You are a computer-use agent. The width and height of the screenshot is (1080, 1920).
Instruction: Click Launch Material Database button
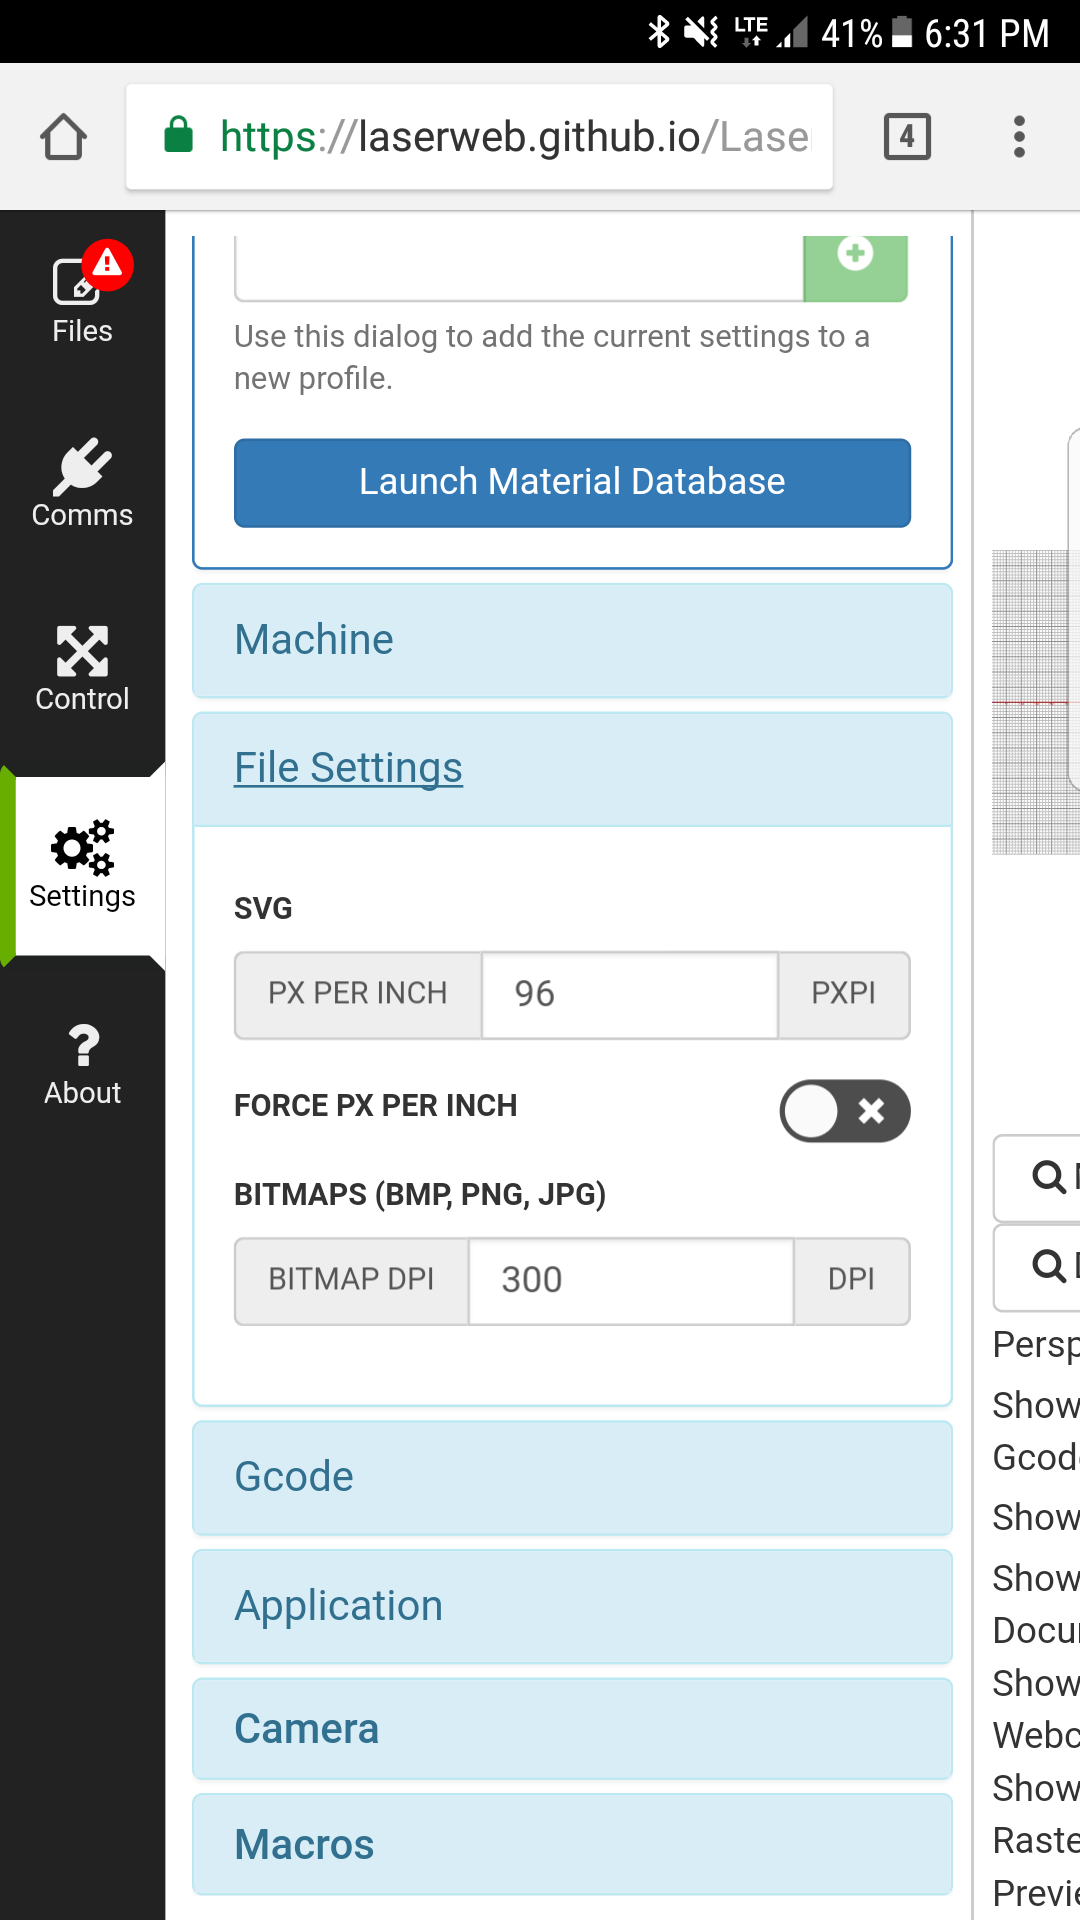pos(572,482)
